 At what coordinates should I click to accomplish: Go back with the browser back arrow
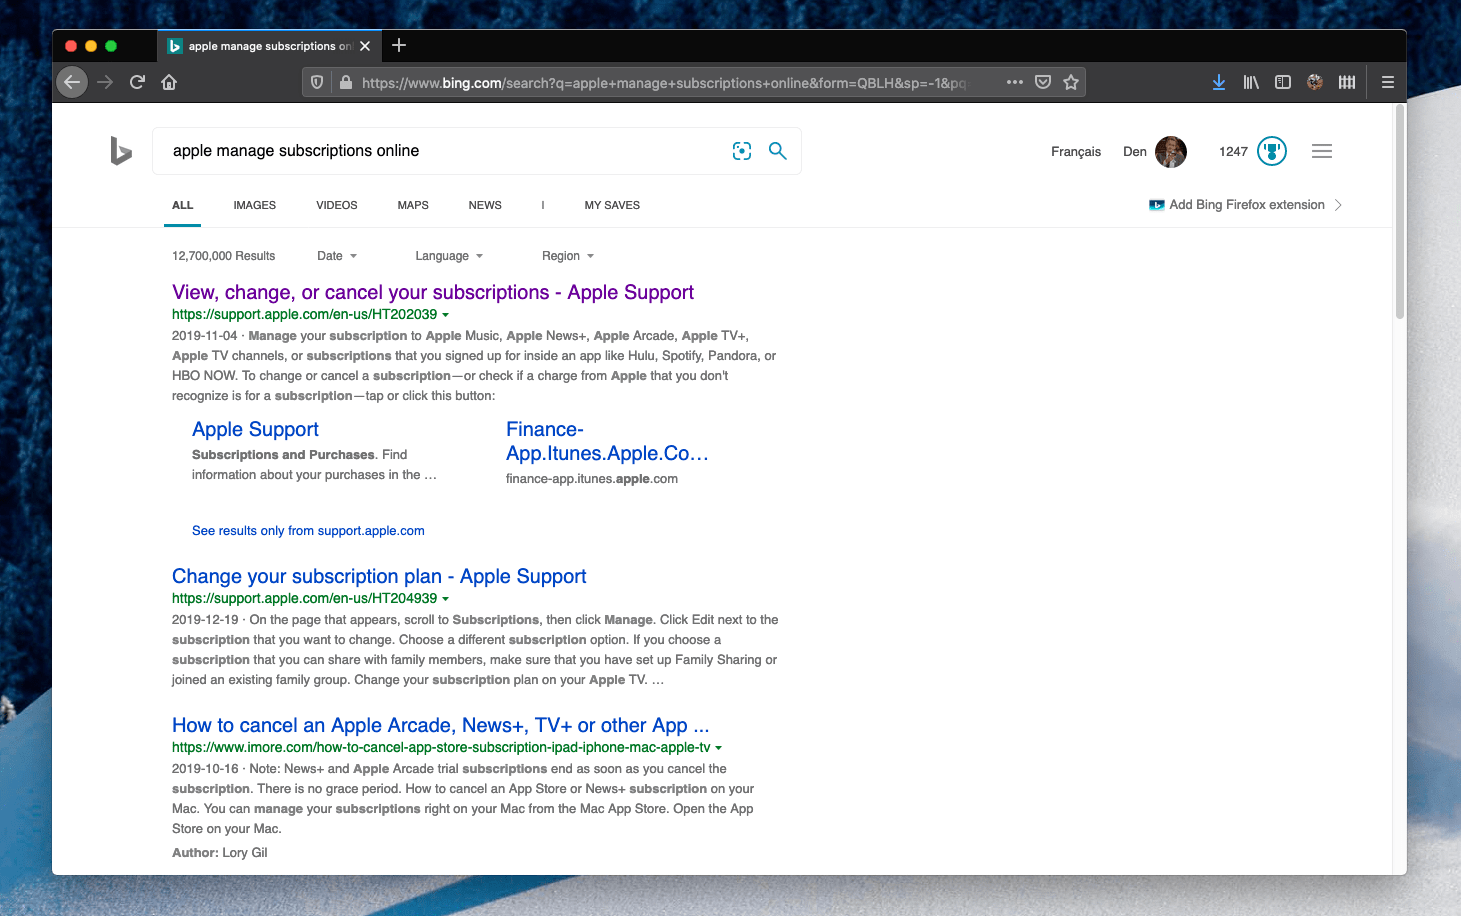[72, 82]
